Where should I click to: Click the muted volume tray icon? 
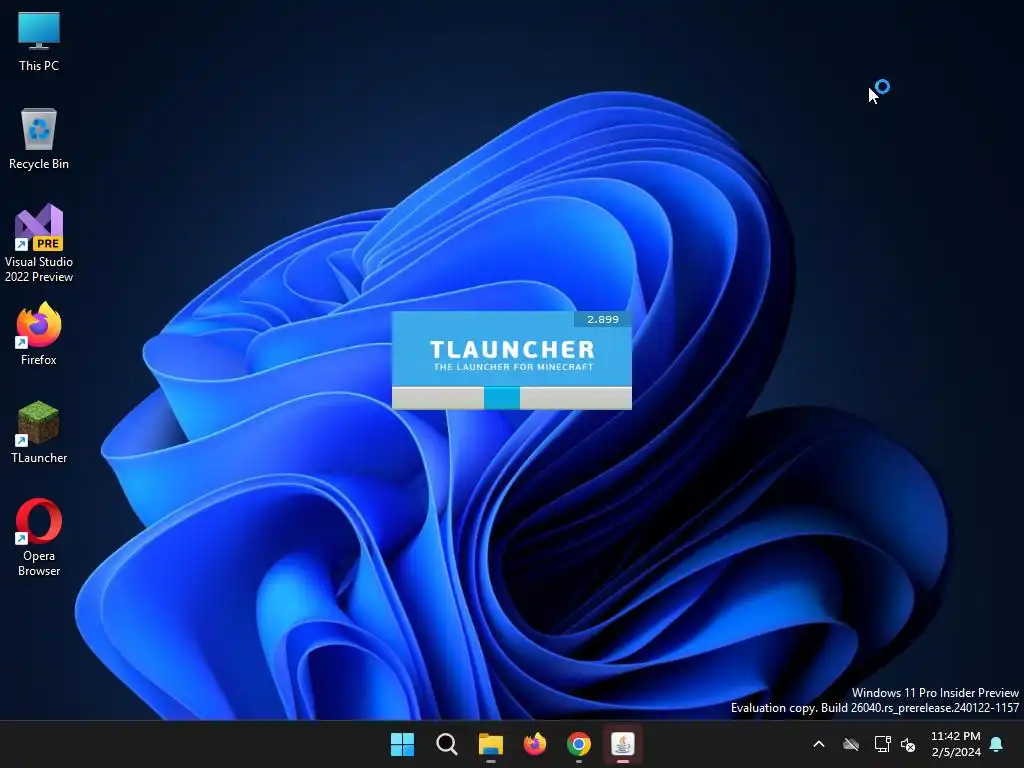coord(908,744)
